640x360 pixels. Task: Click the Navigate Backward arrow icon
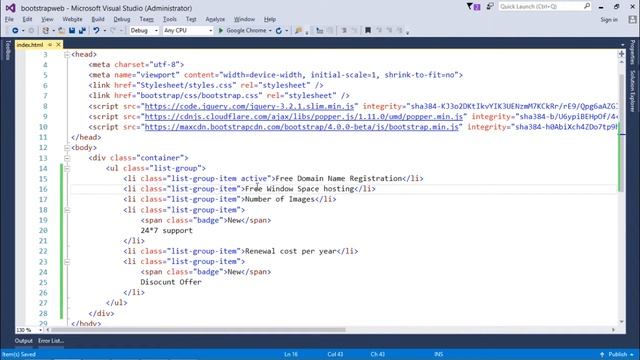pyautogui.click(x=15, y=31)
